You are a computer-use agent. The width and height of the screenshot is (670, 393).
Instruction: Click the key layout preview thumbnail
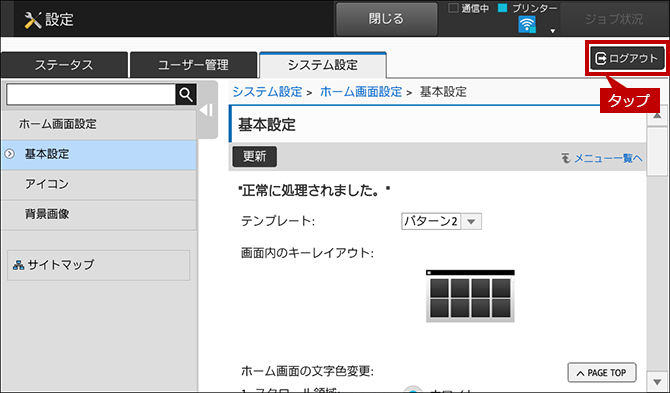click(x=470, y=296)
